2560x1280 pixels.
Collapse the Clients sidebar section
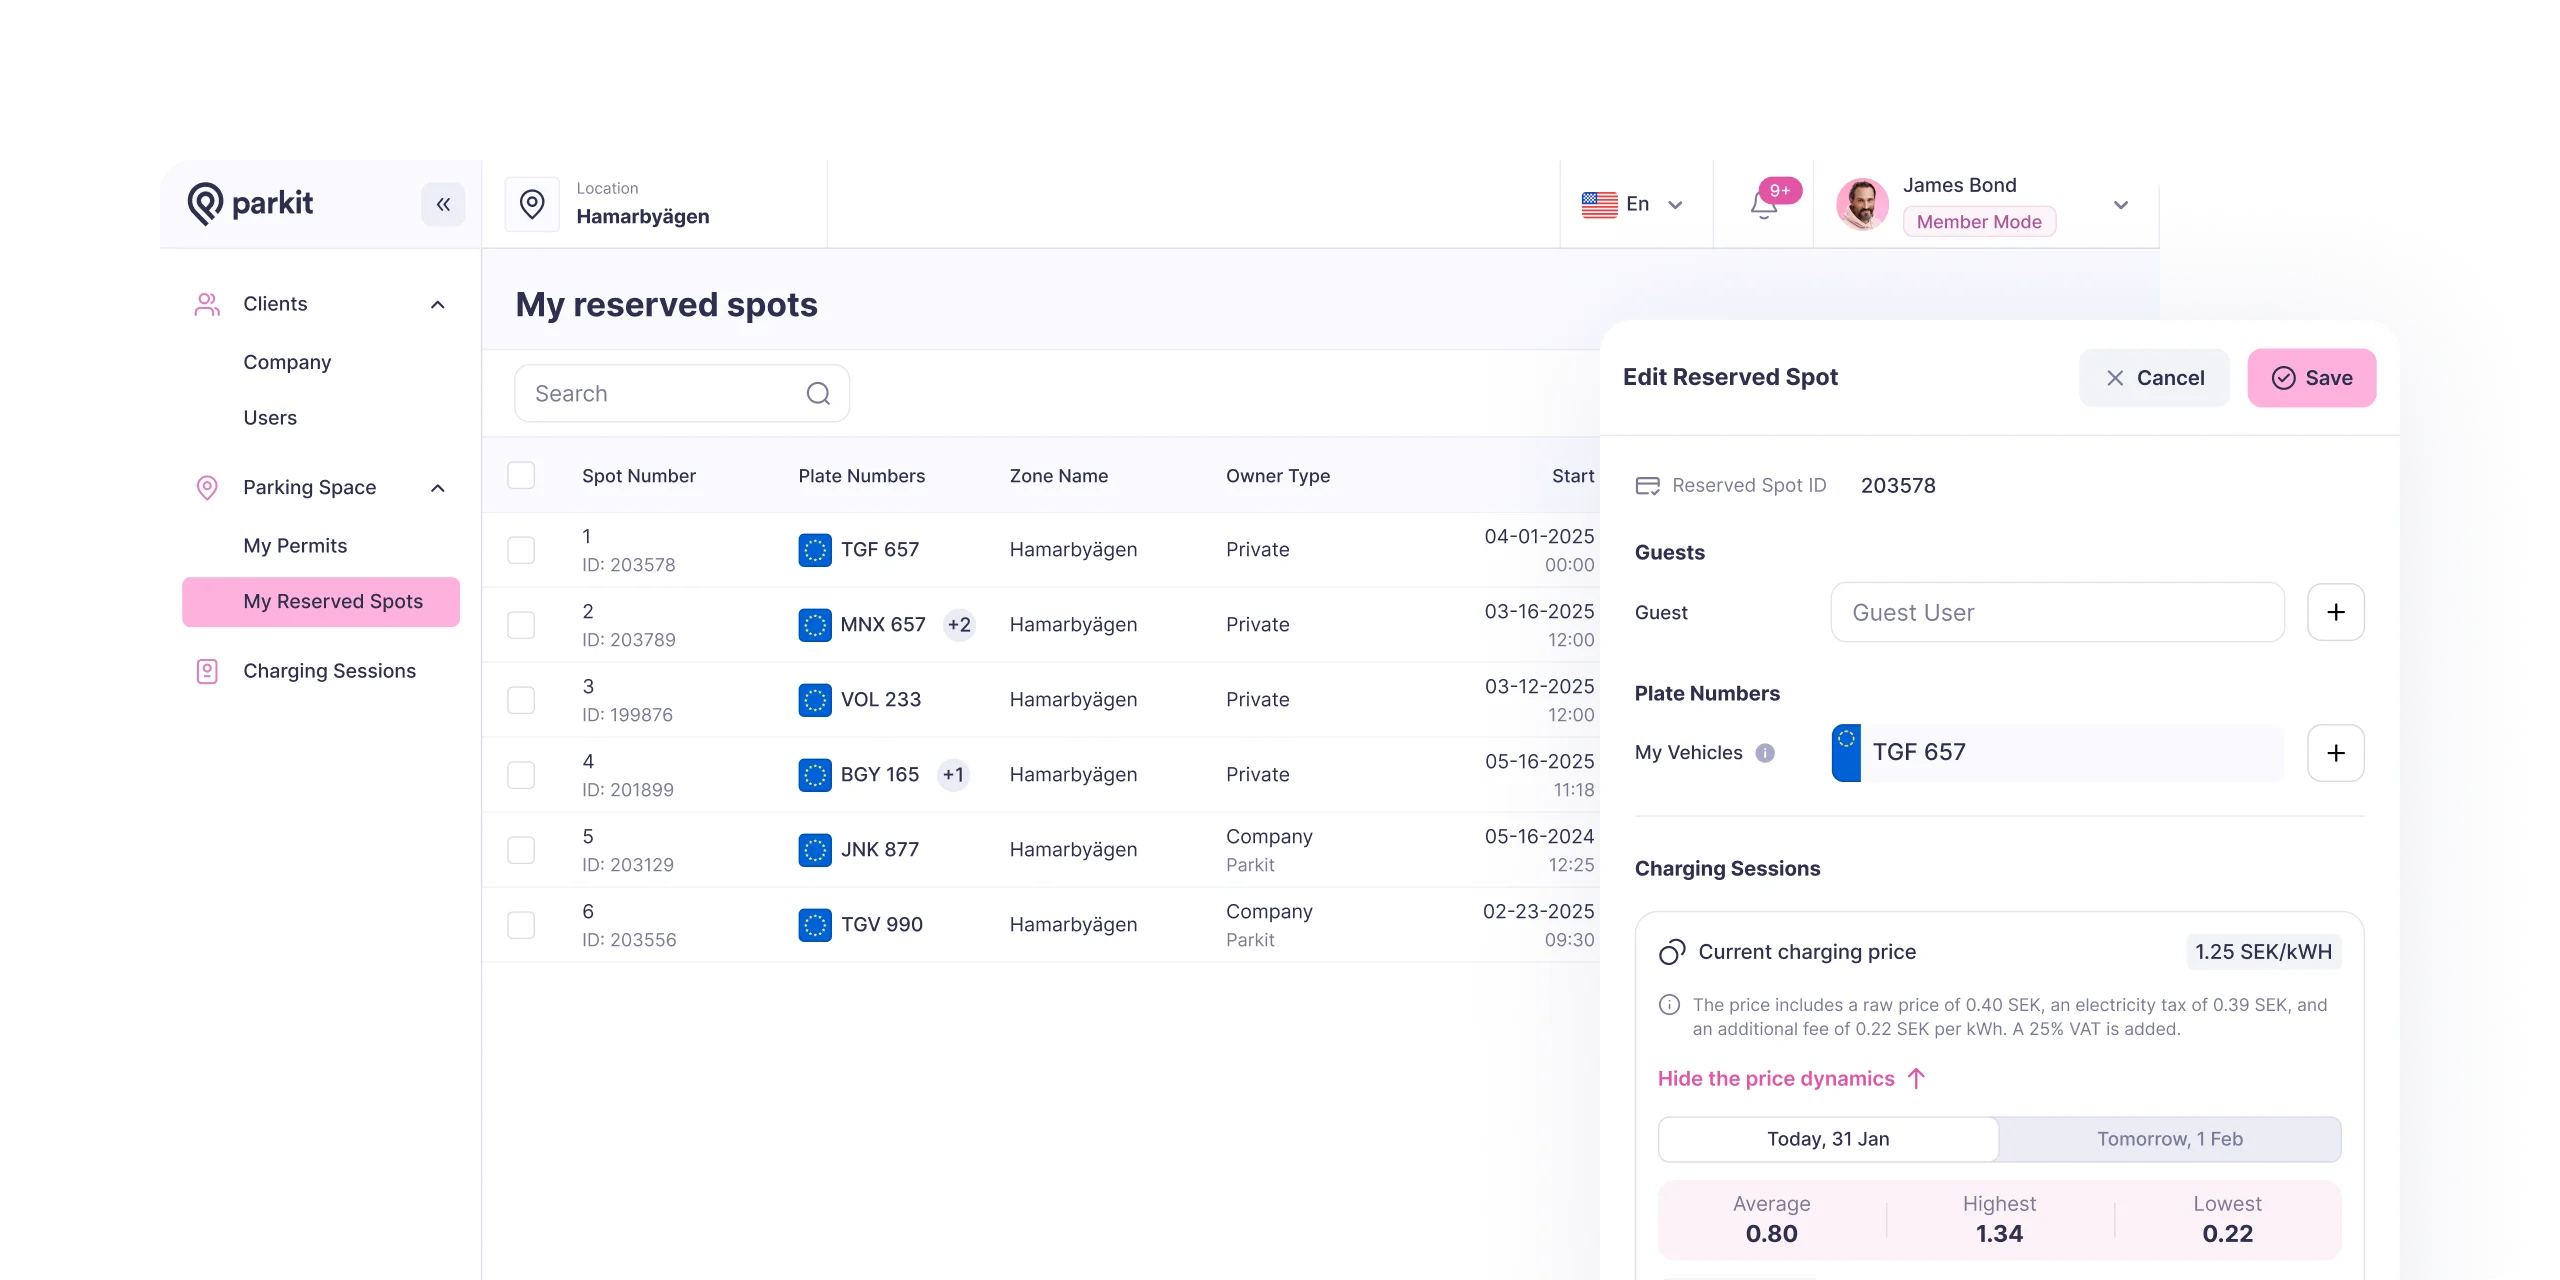[437, 305]
